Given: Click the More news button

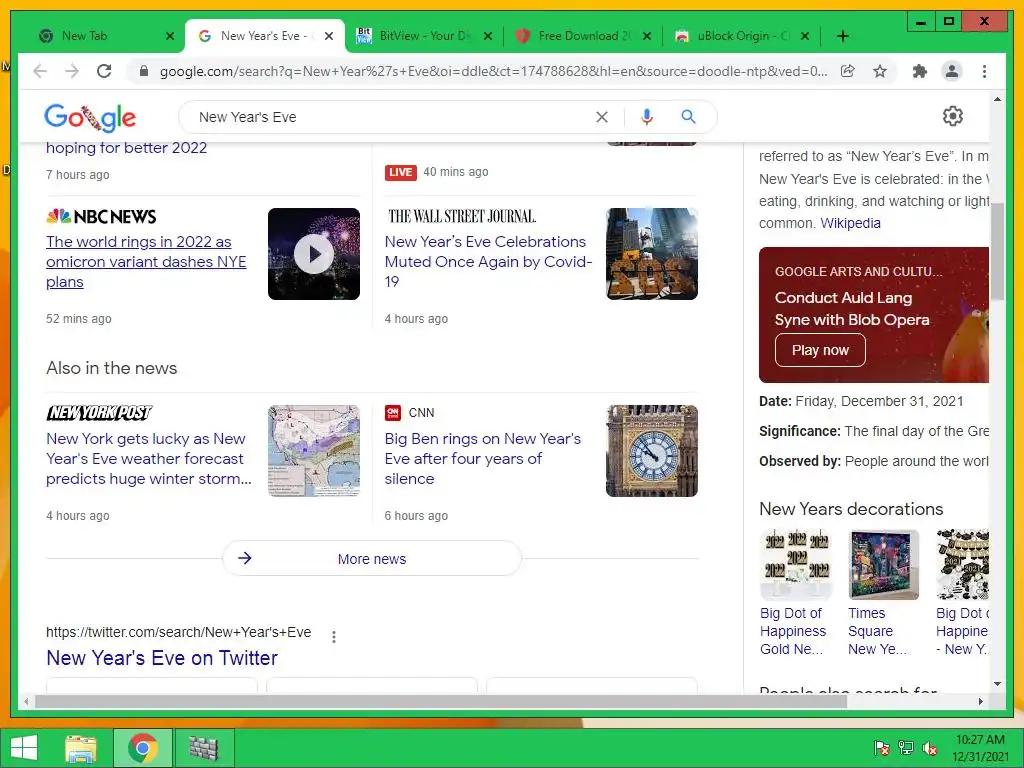Looking at the screenshot, I should point(372,558).
